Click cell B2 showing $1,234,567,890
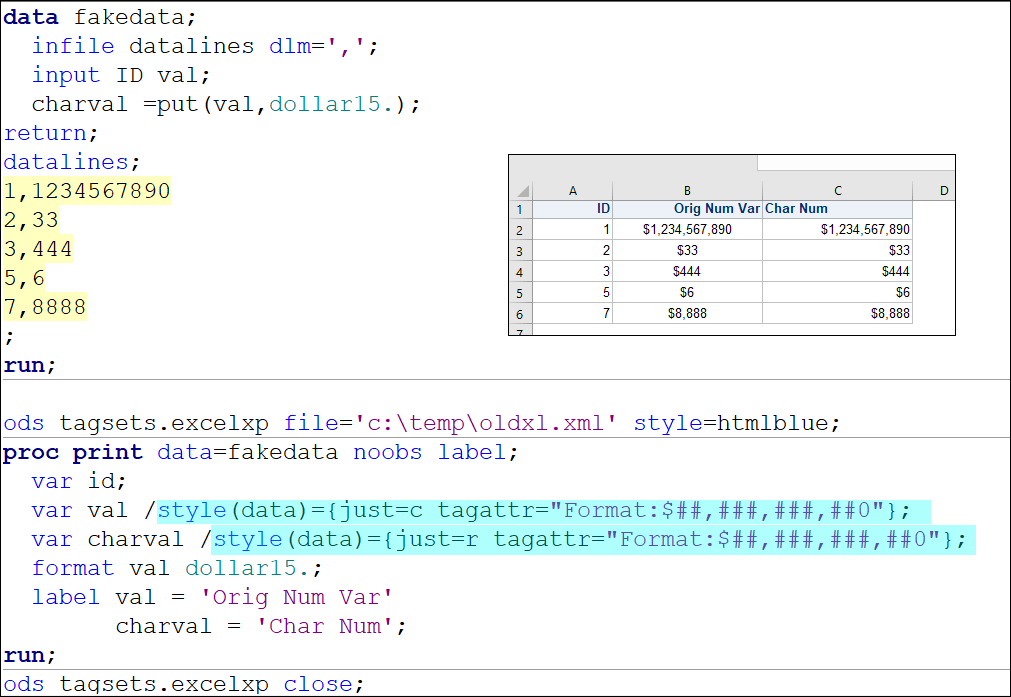 point(687,230)
